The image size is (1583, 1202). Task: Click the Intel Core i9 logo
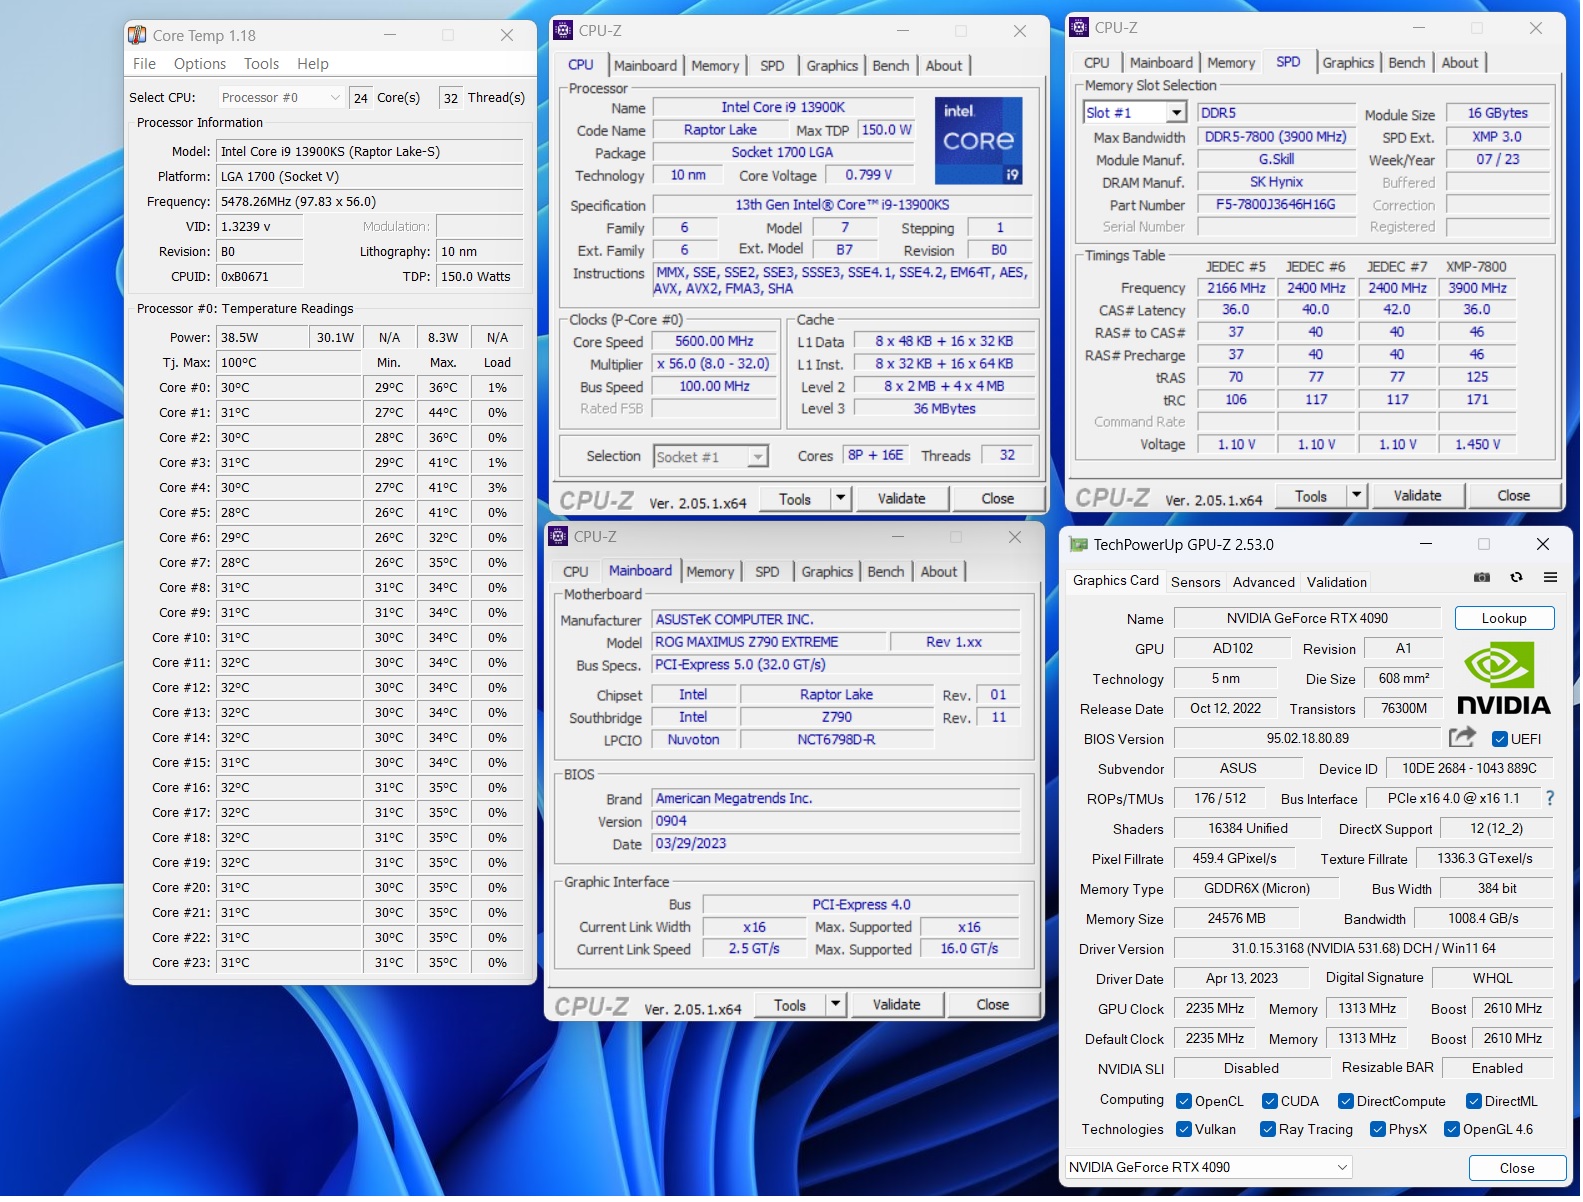tap(978, 141)
